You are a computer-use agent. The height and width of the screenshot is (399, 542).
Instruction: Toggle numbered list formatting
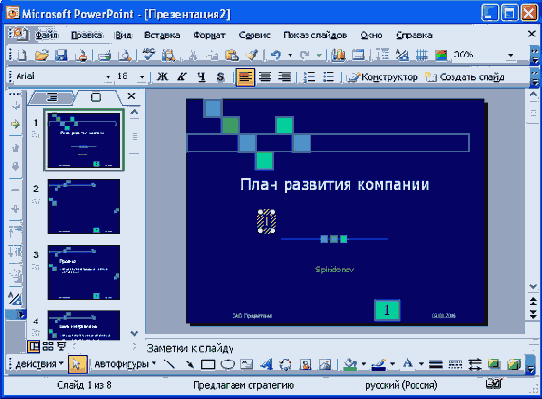(x=309, y=76)
